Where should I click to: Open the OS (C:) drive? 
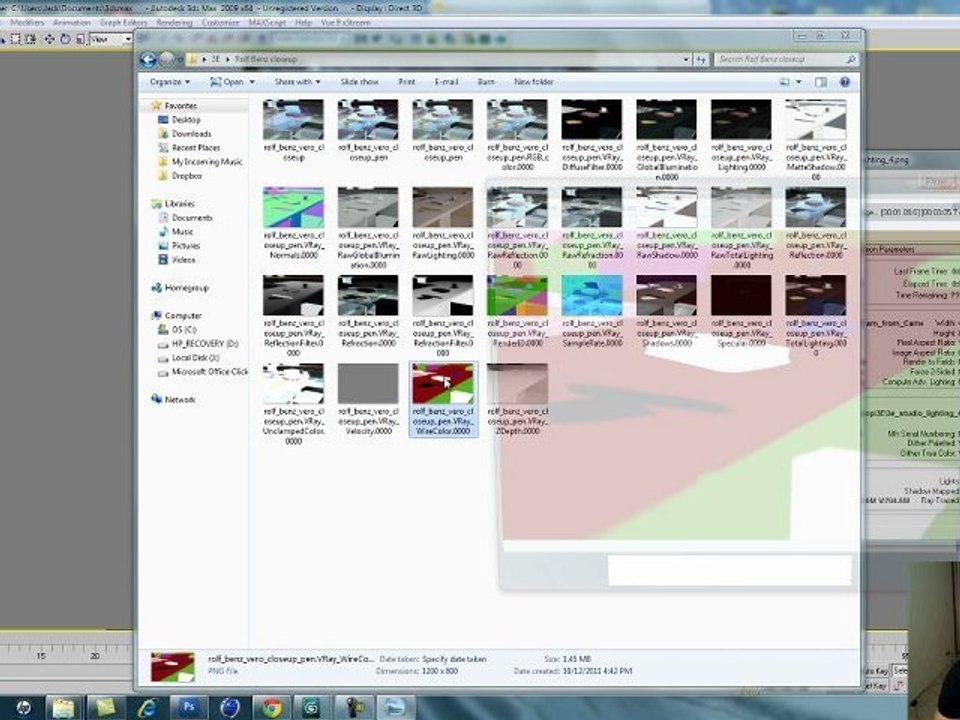click(x=184, y=329)
